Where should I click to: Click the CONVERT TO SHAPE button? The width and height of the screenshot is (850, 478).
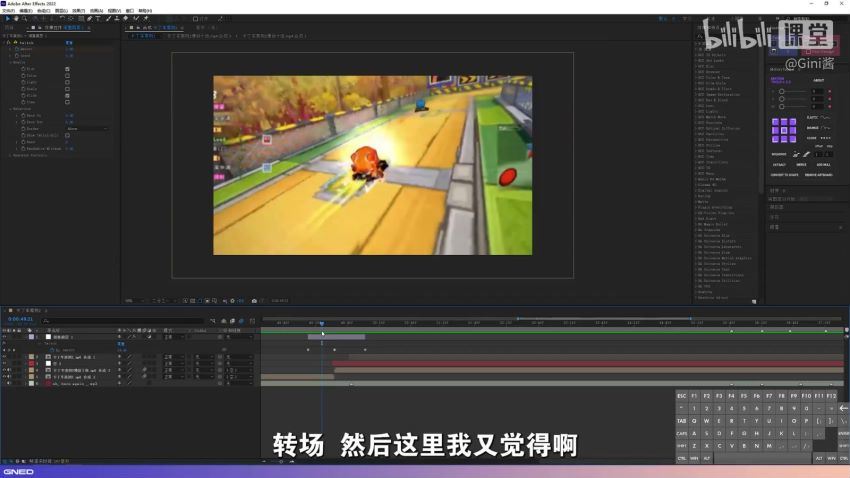pyautogui.click(x=784, y=175)
